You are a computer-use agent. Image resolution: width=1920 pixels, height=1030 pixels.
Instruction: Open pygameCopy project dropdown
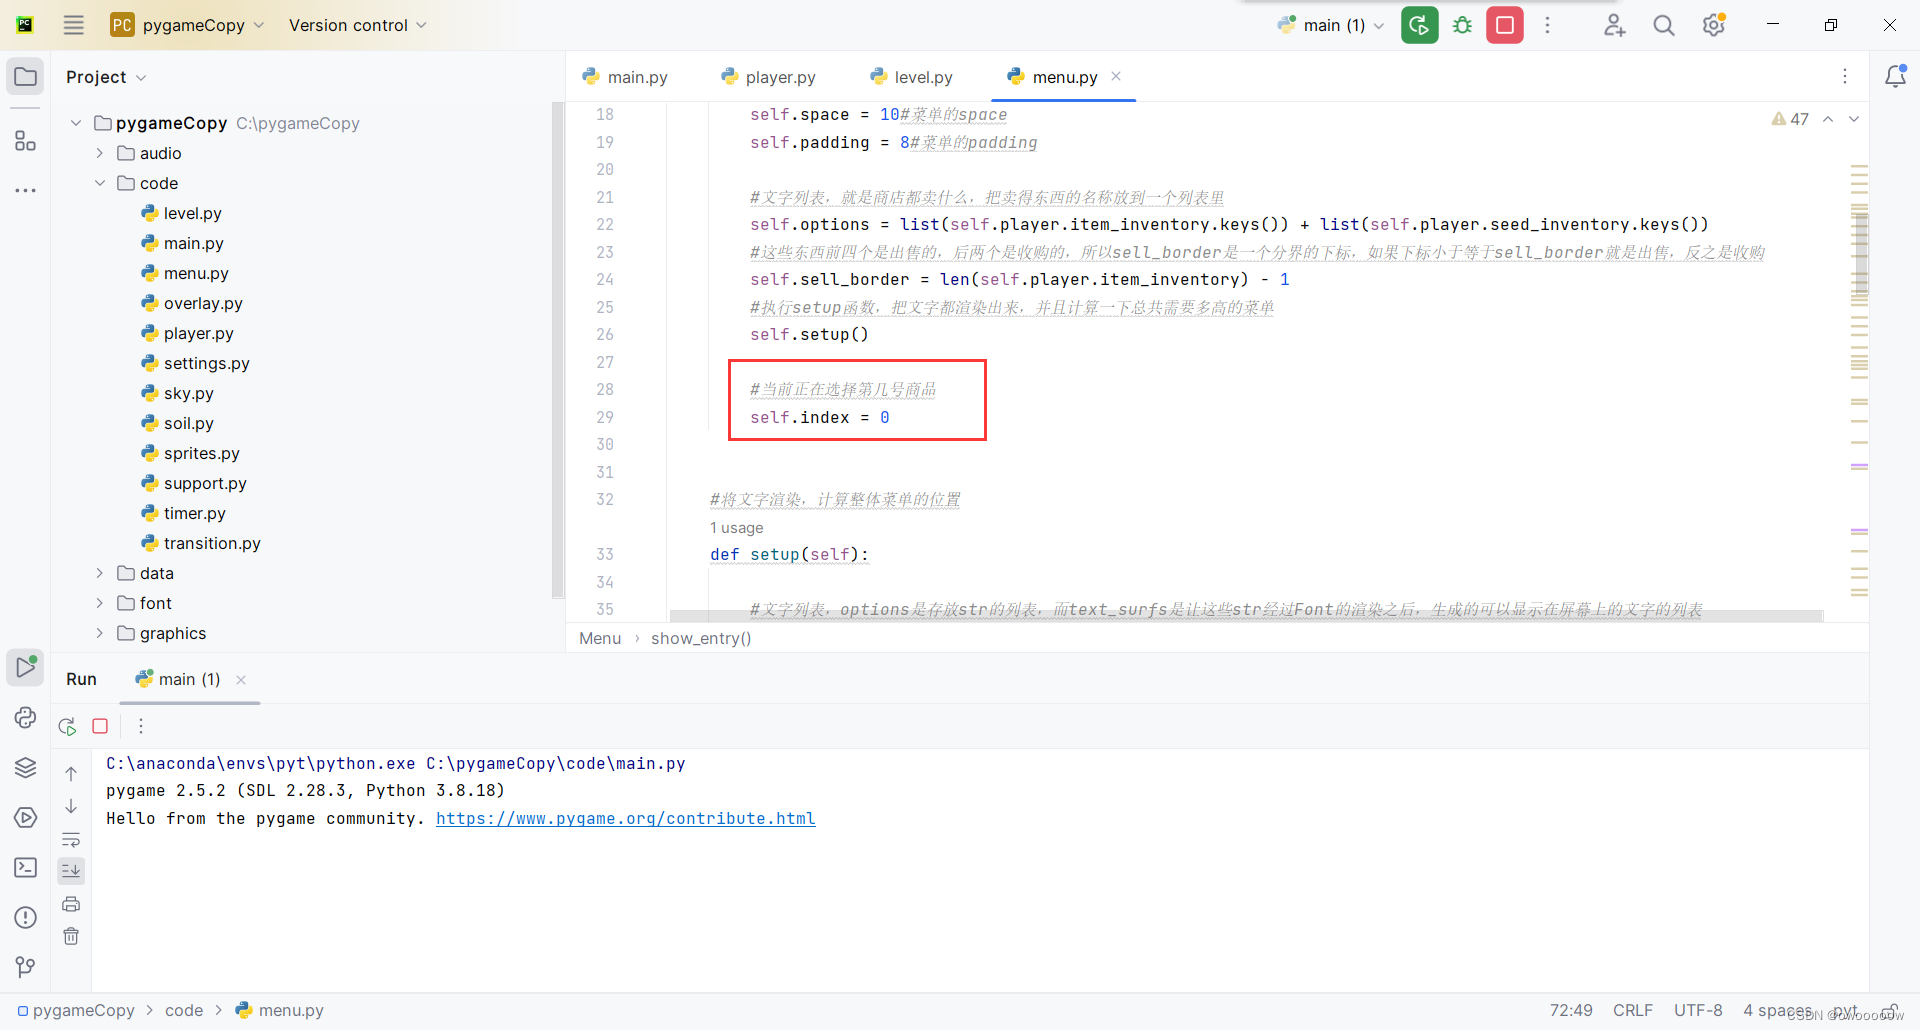click(188, 25)
